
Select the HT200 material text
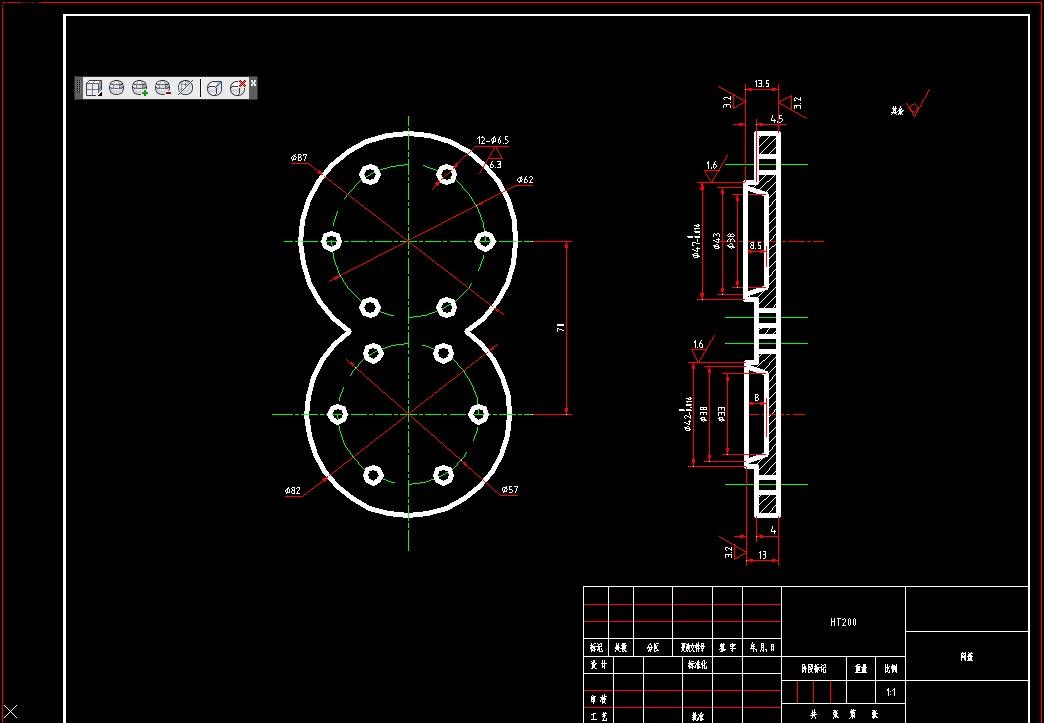click(x=844, y=622)
